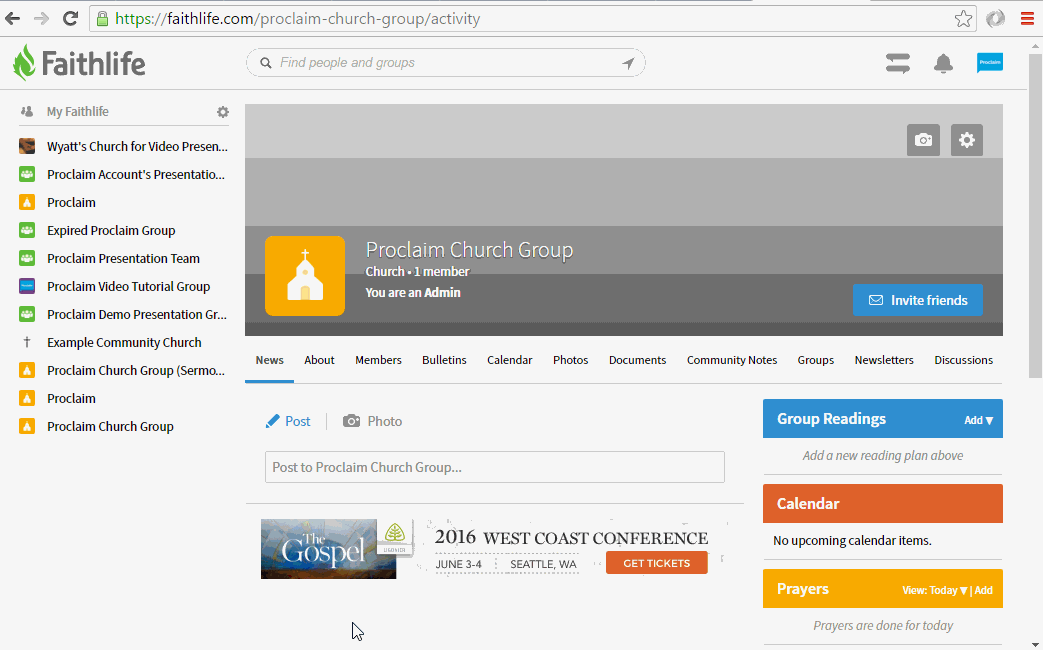Image resolution: width=1043 pixels, height=650 pixels.
Task: Open Example Community Church group
Action: pyautogui.click(x=124, y=342)
